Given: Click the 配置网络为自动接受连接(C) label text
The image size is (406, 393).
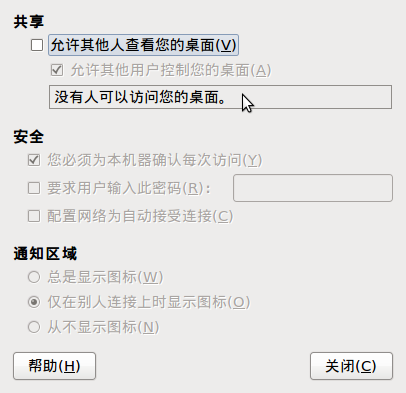Looking at the screenshot, I should tap(140, 216).
